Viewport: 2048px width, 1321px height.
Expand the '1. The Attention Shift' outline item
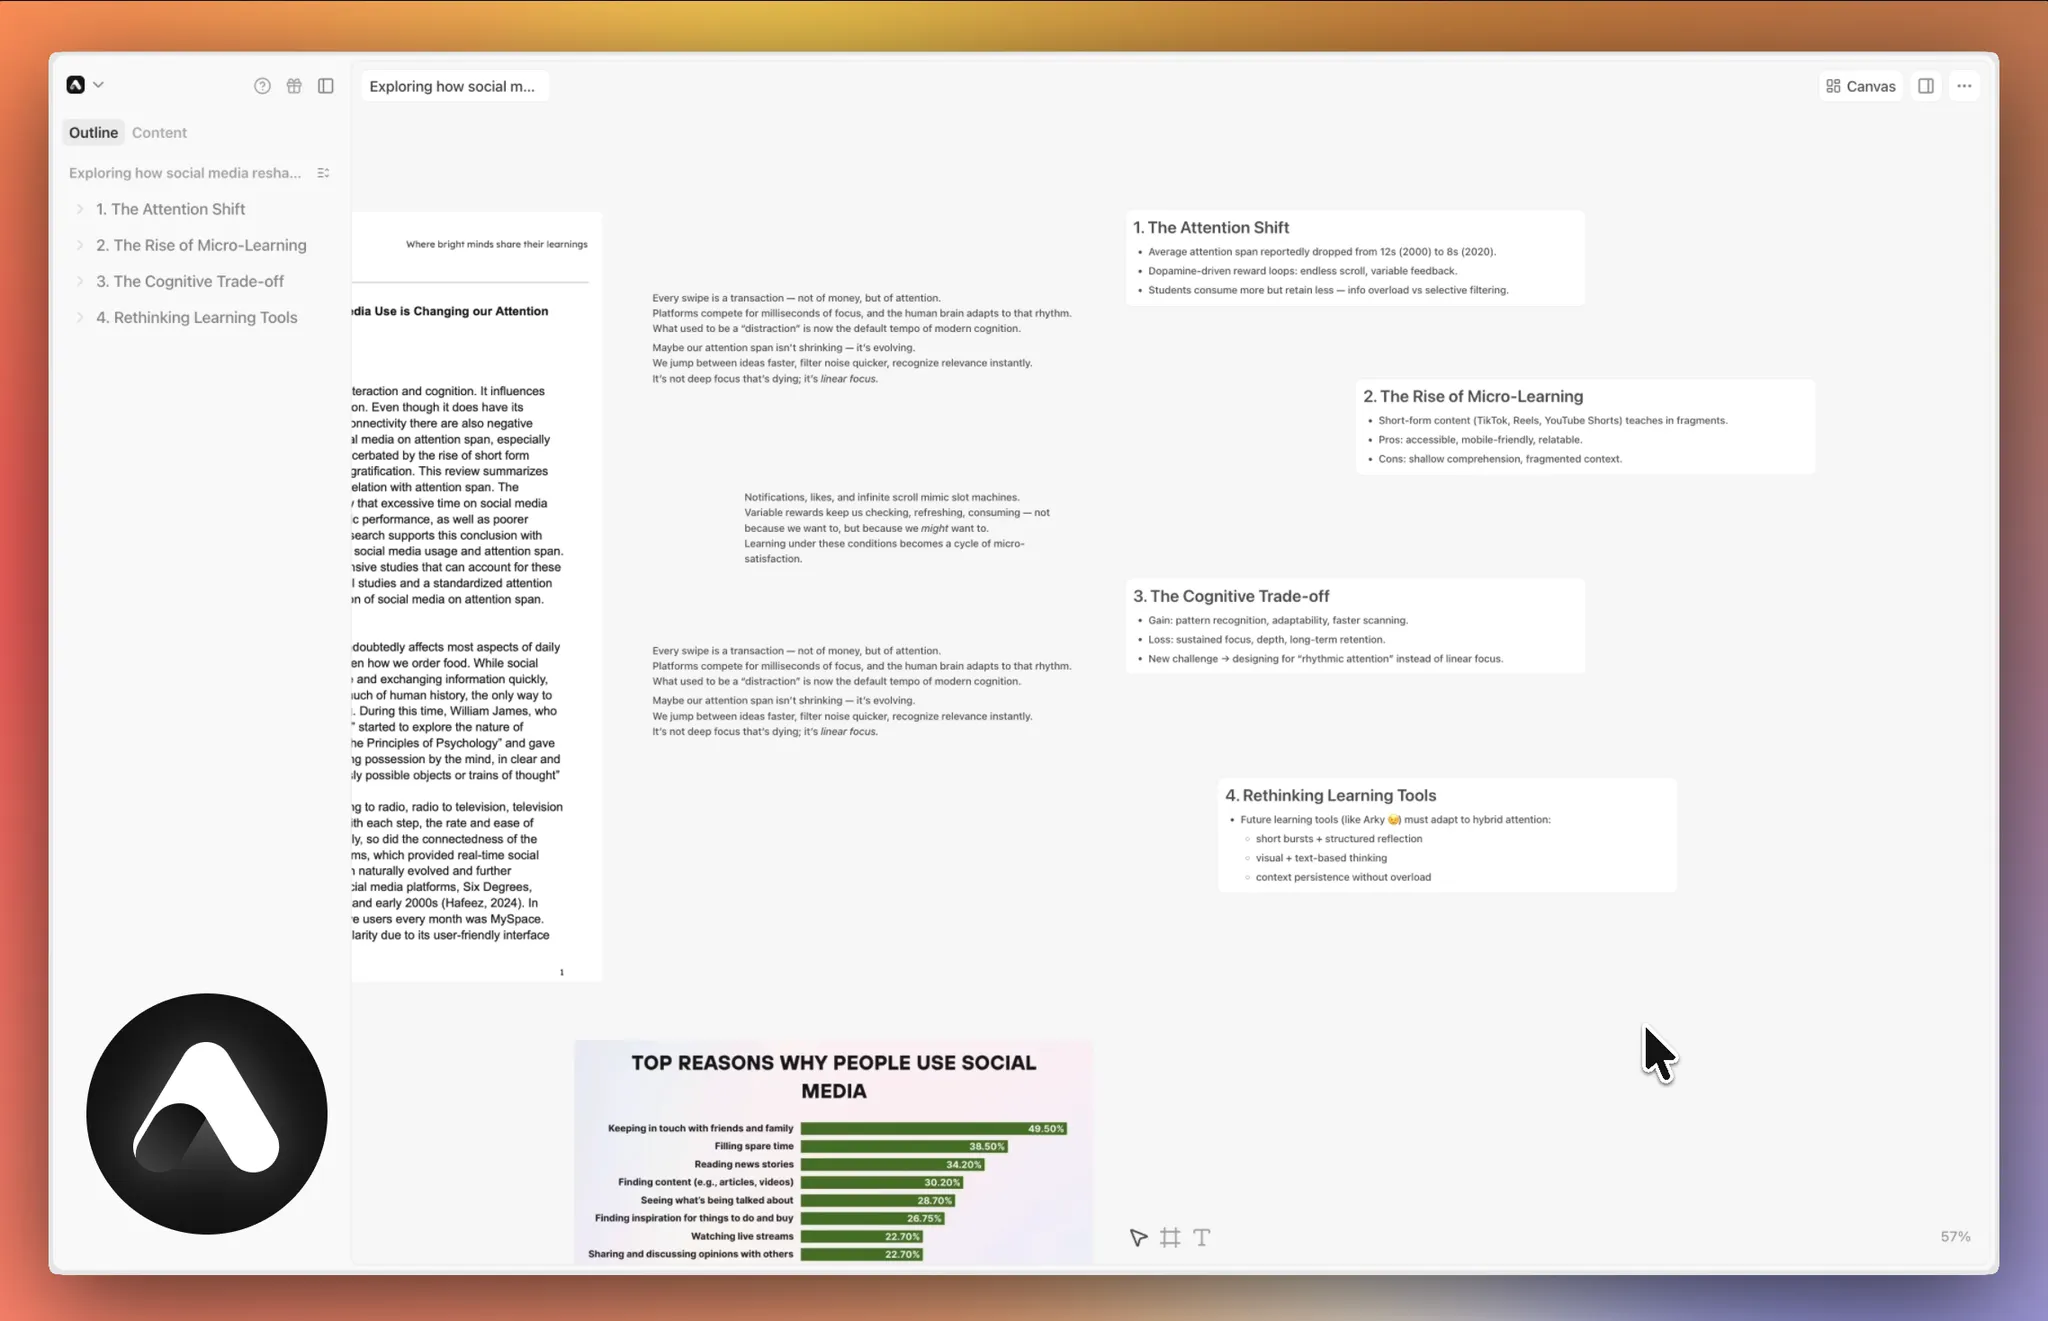pyautogui.click(x=80, y=209)
